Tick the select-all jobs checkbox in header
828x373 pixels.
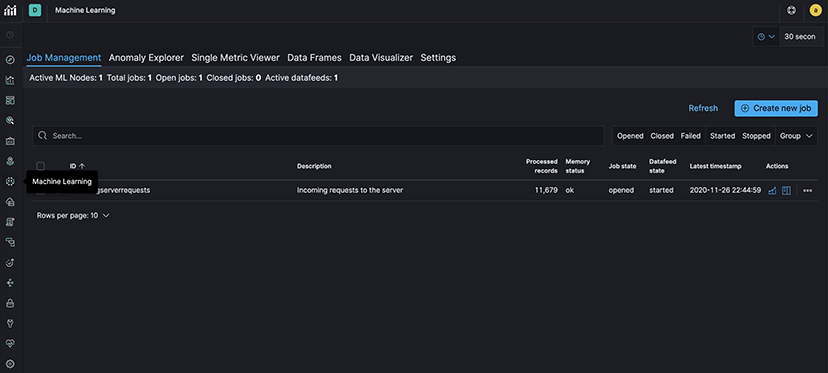click(41, 166)
